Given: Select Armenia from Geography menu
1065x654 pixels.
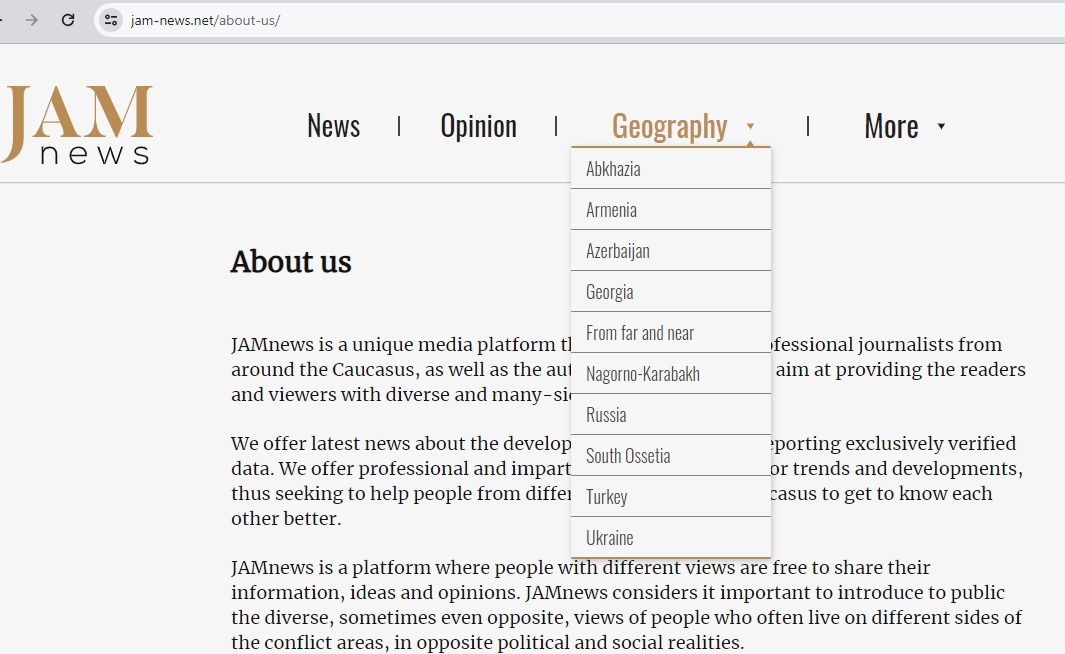Looking at the screenshot, I should (x=611, y=210).
